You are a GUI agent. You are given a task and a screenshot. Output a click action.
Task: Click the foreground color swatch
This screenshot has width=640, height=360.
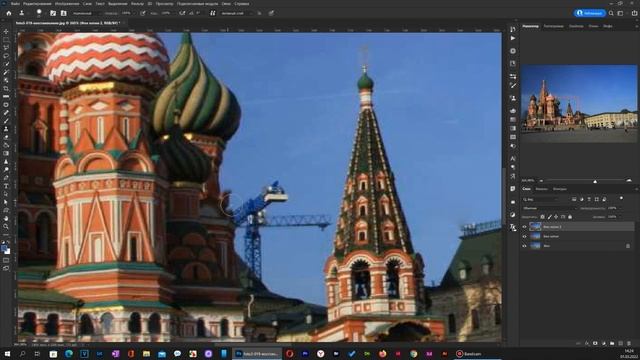[x=4, y=248]
